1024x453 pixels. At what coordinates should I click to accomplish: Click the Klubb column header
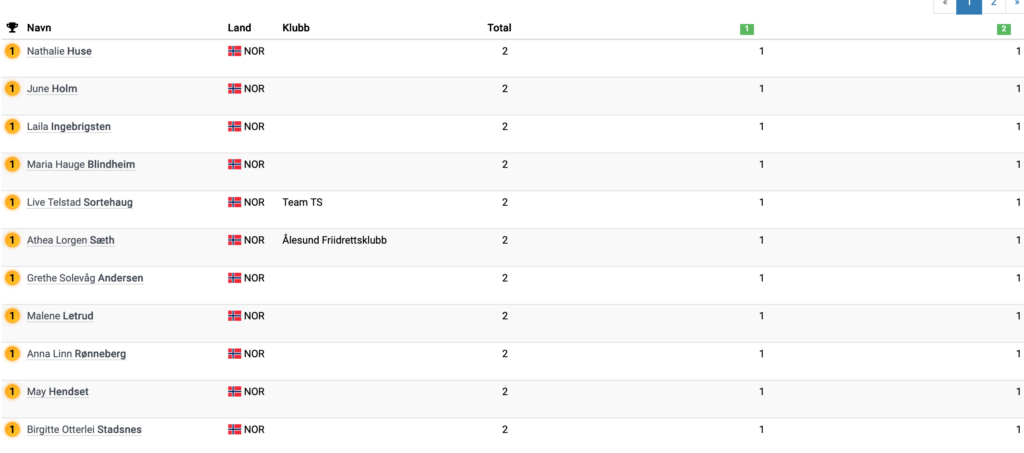[x=296, y=28]
